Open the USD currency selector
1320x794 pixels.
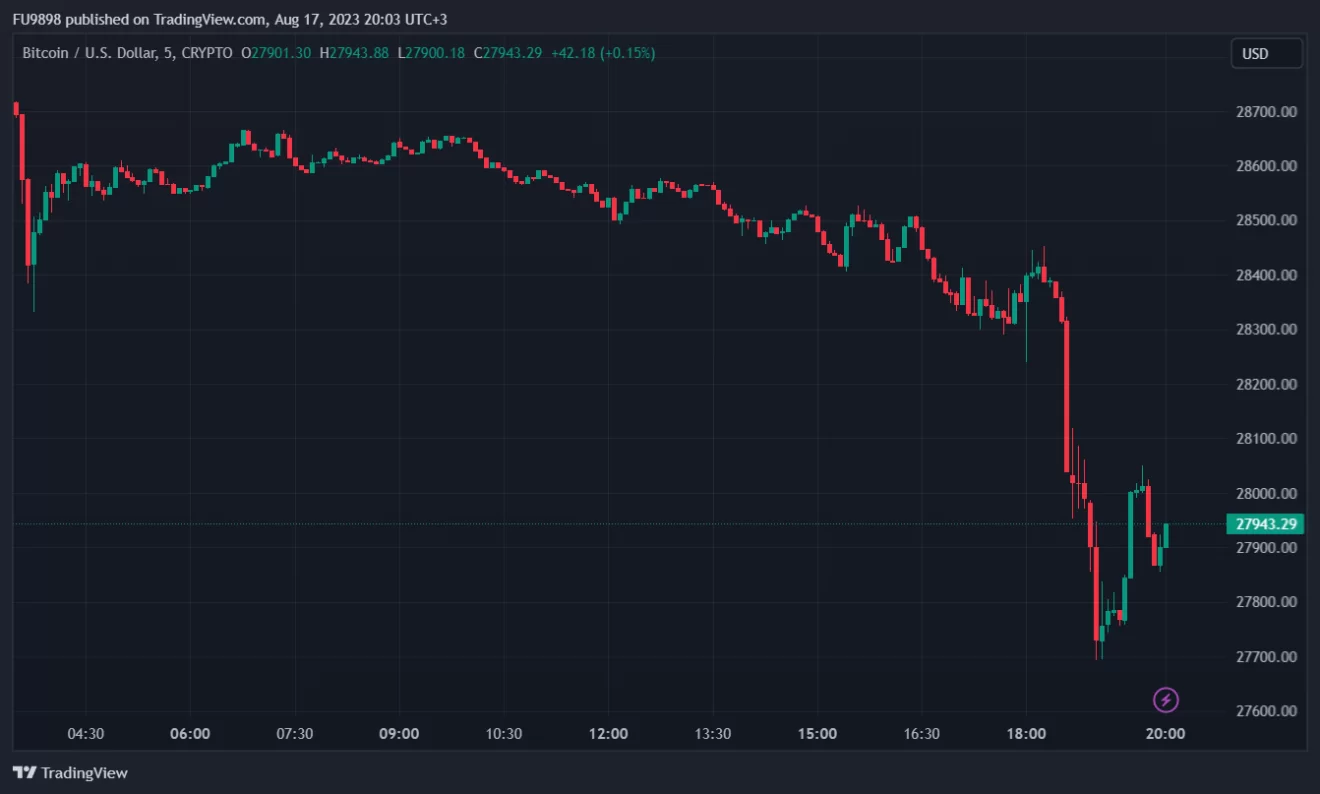[1266, 53]
